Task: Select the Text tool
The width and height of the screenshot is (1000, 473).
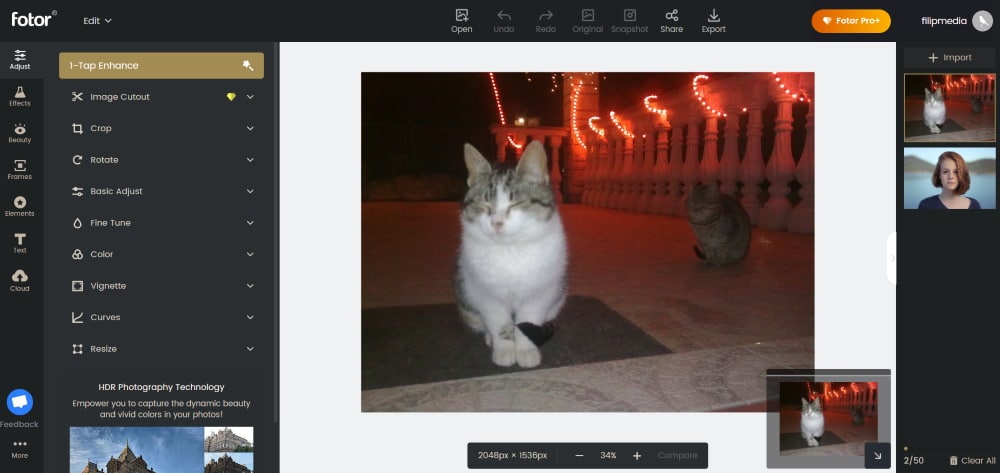Action: coord(20,243)
